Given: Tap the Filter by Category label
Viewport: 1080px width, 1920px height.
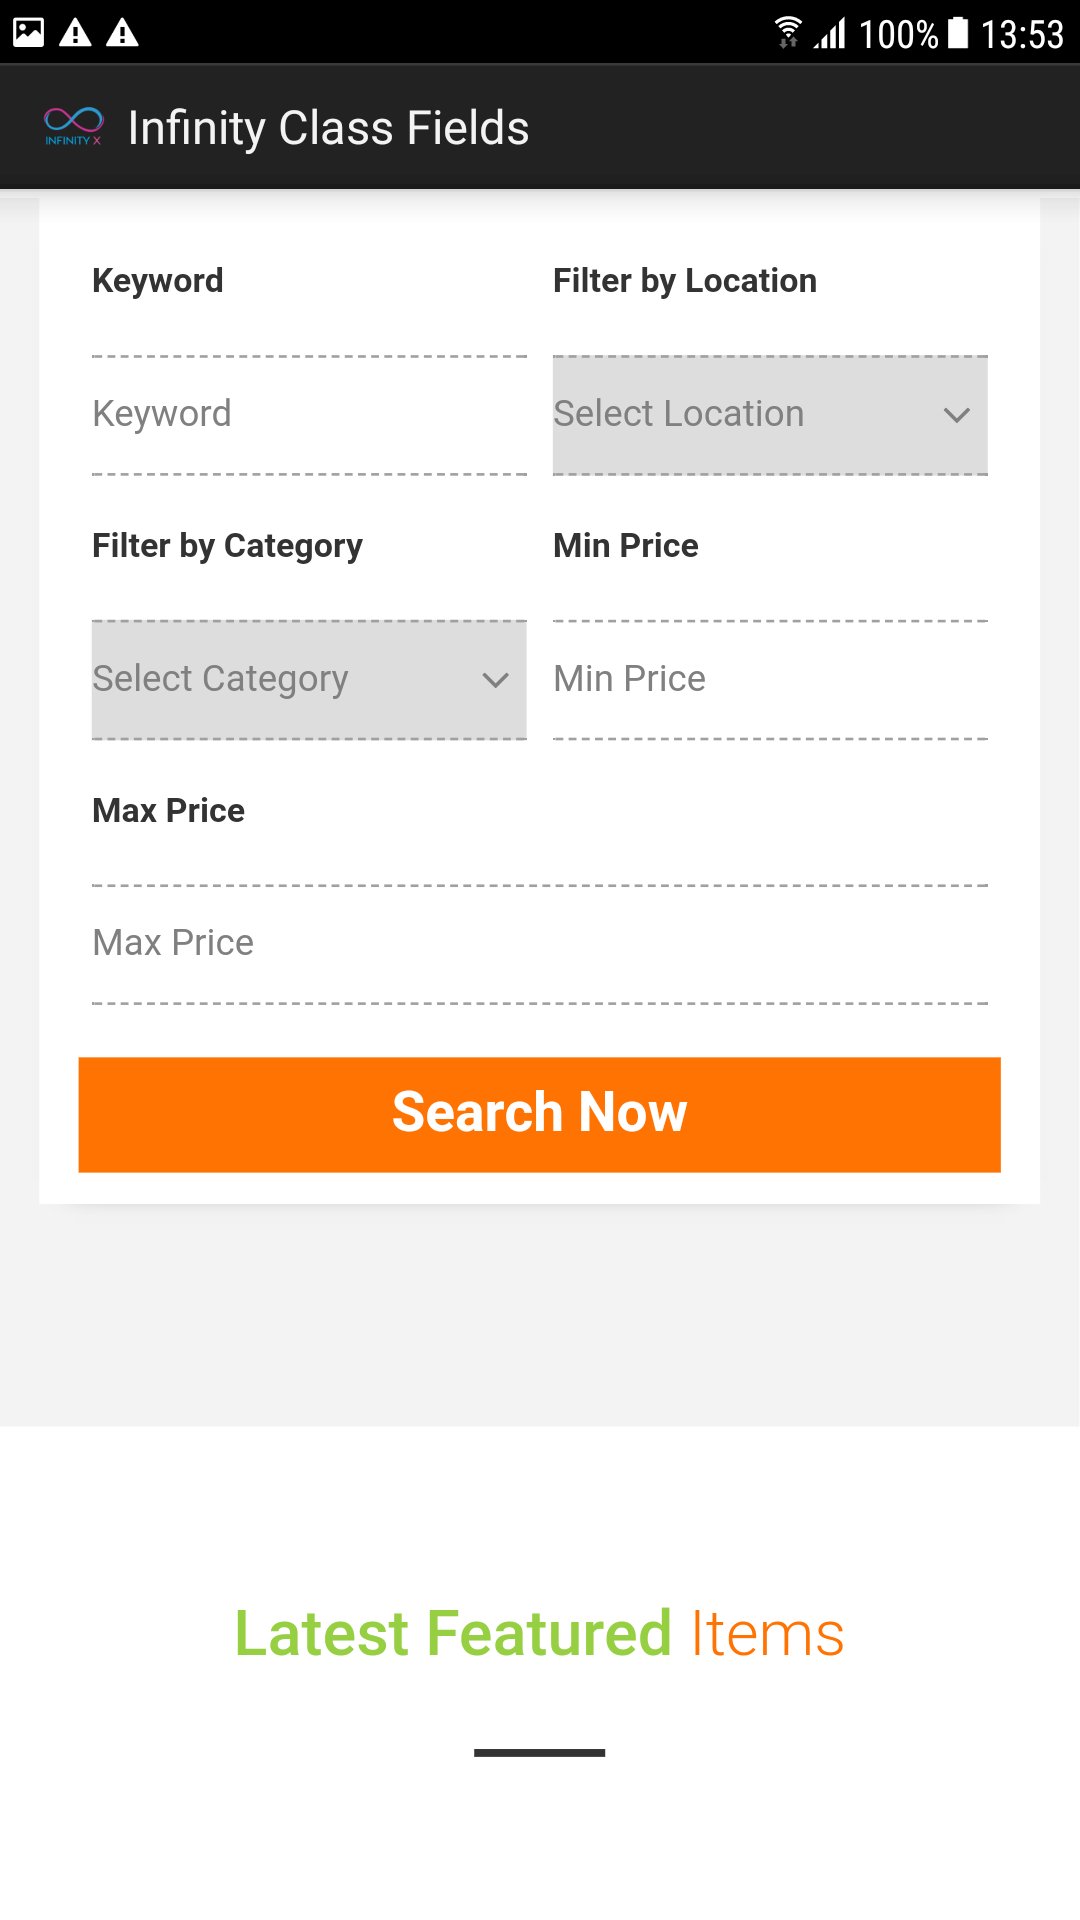Looking at the screenshot, I should pos(227,546).
